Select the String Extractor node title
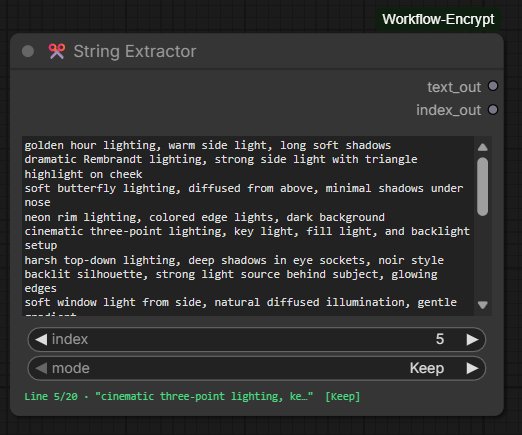The height and width of the screenshot is (435, 522). click(x=135, y=51)
